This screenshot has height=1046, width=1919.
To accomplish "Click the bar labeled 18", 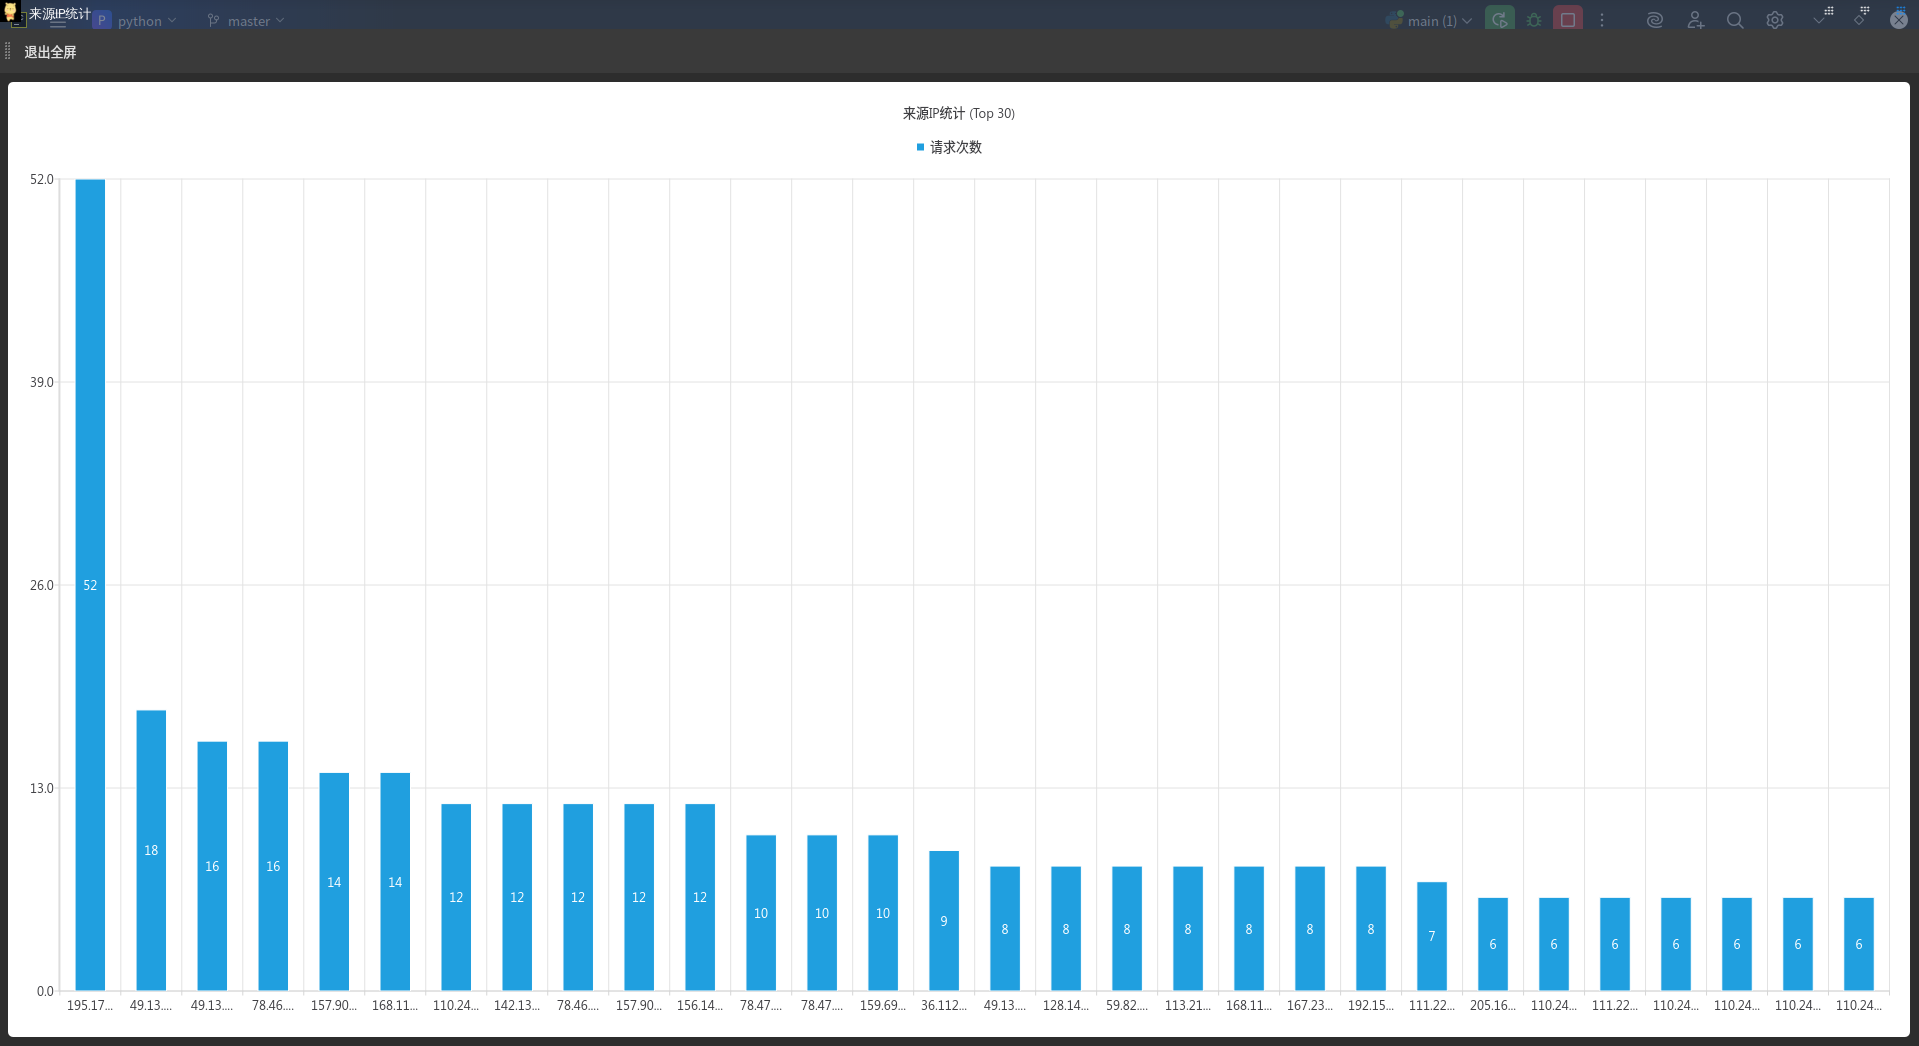I will tap(151, 850).
